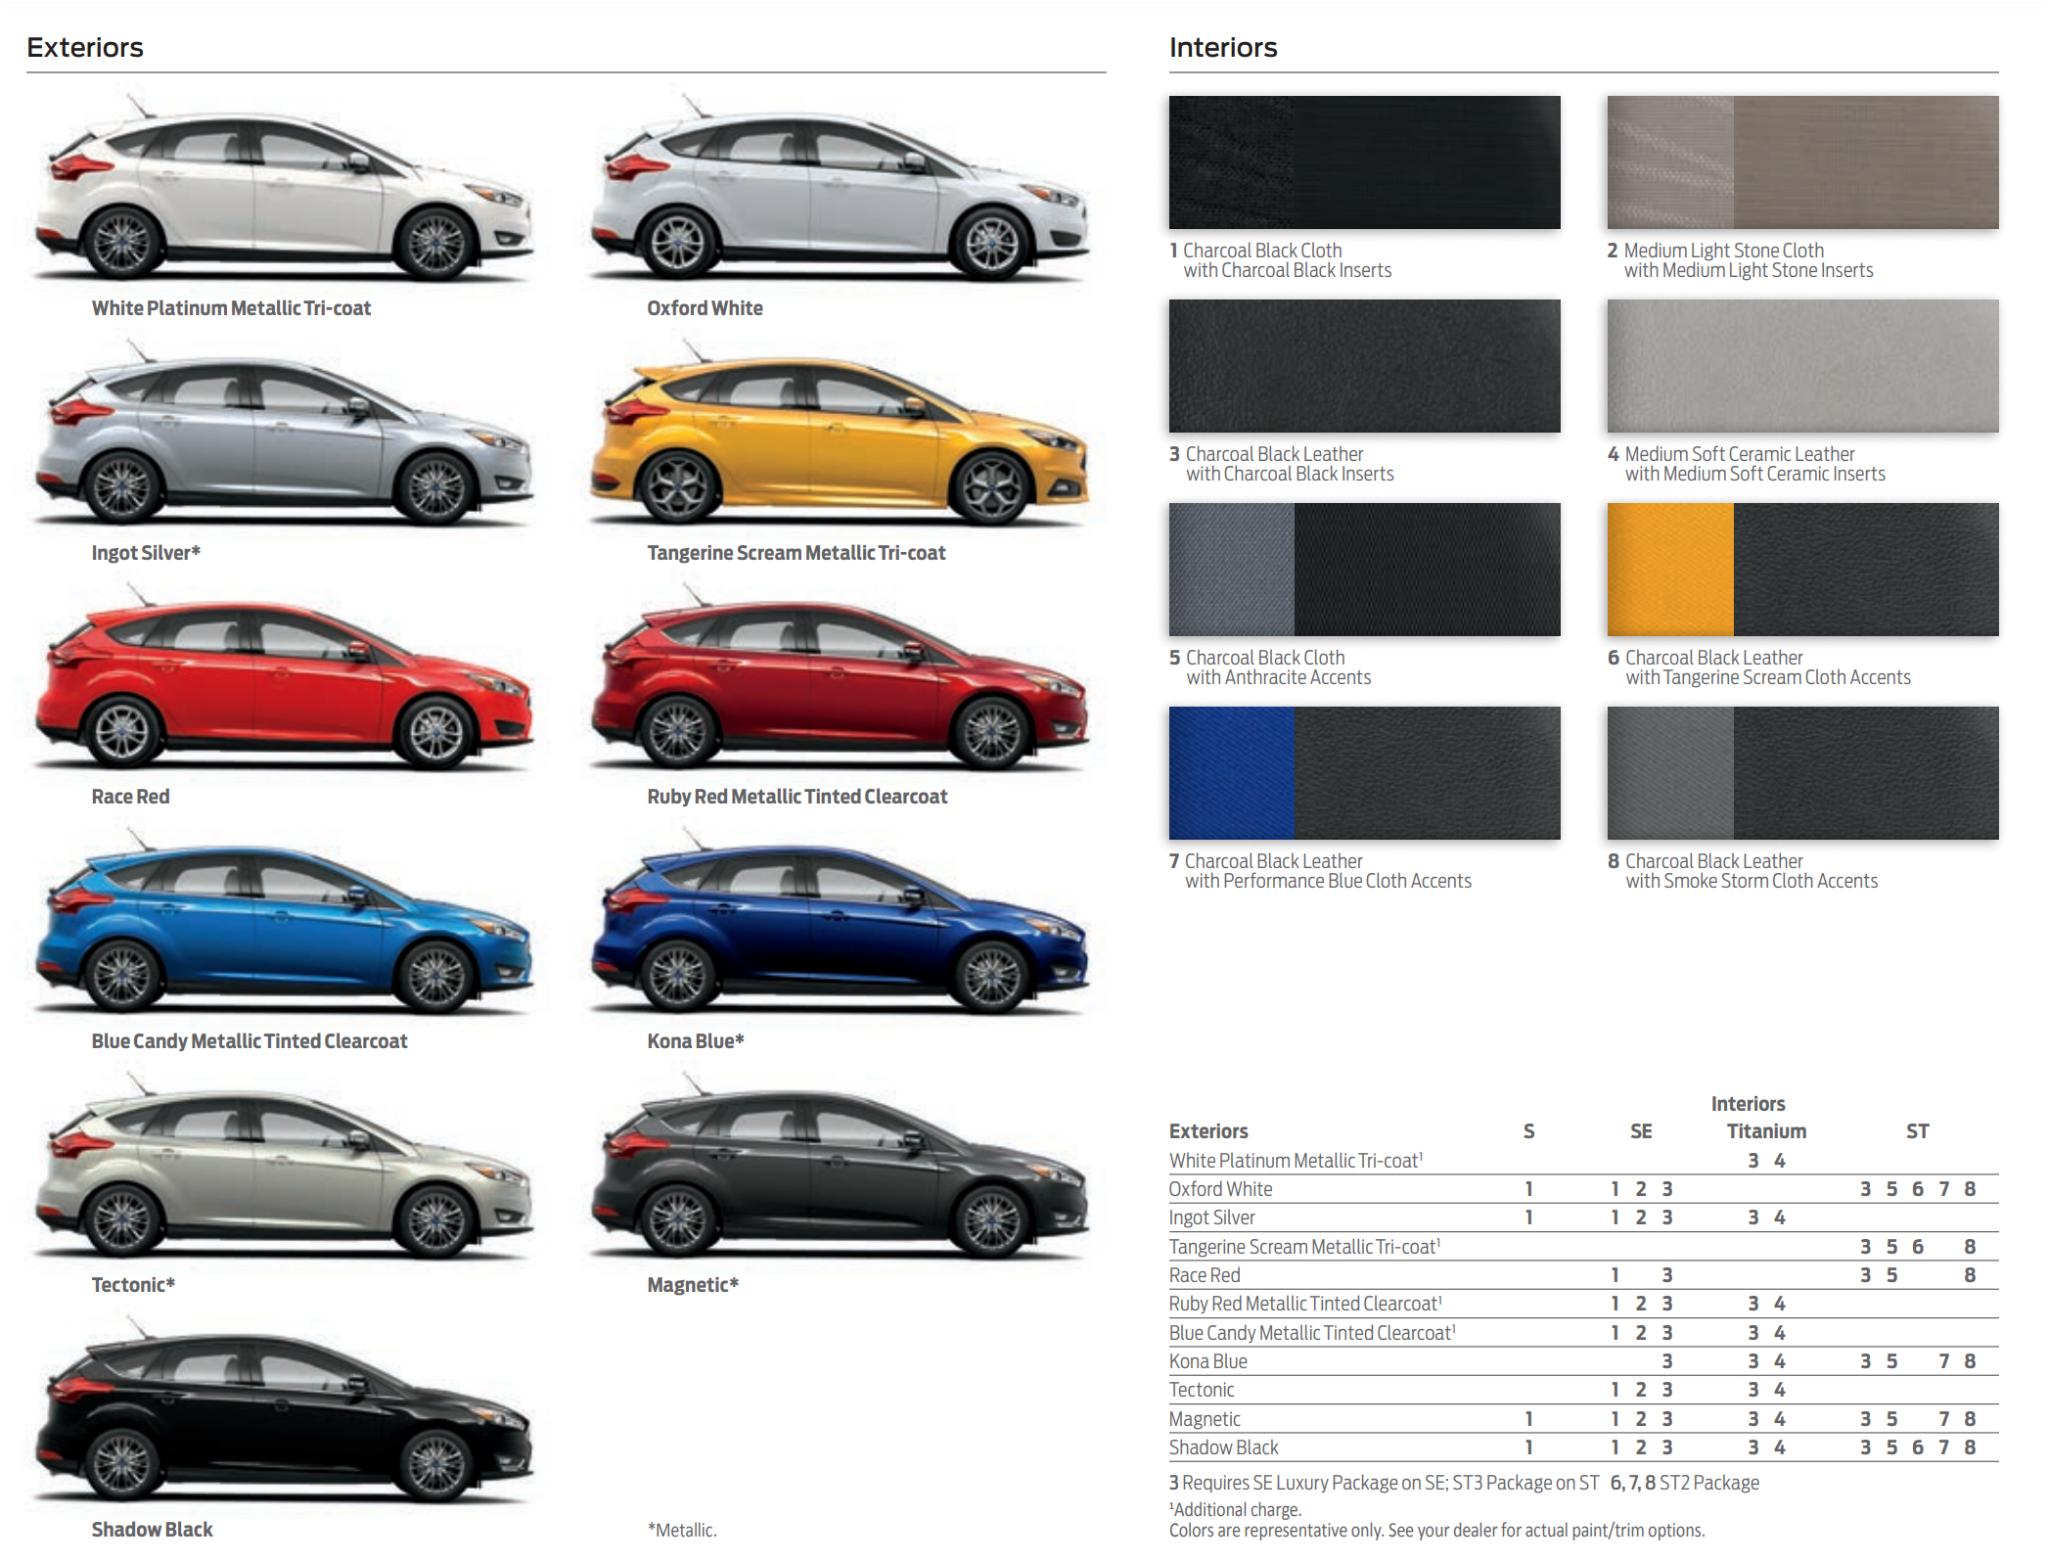This screenshot has height=1561, width=2048.
Task: Click caption "Shadow Black" under the car
Action: click(152, 1530)
